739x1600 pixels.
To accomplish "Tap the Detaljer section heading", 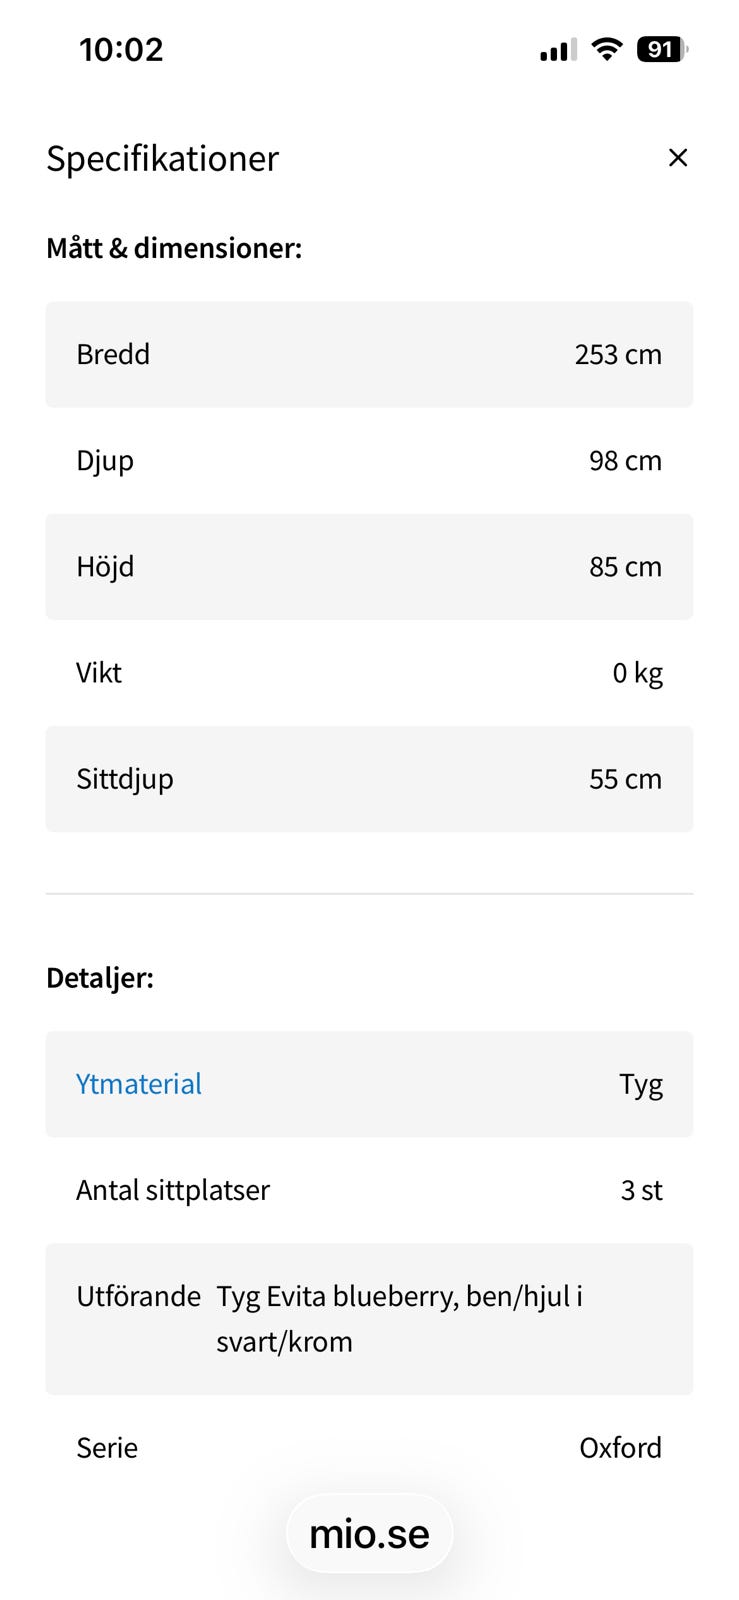I will click(100, 978).
